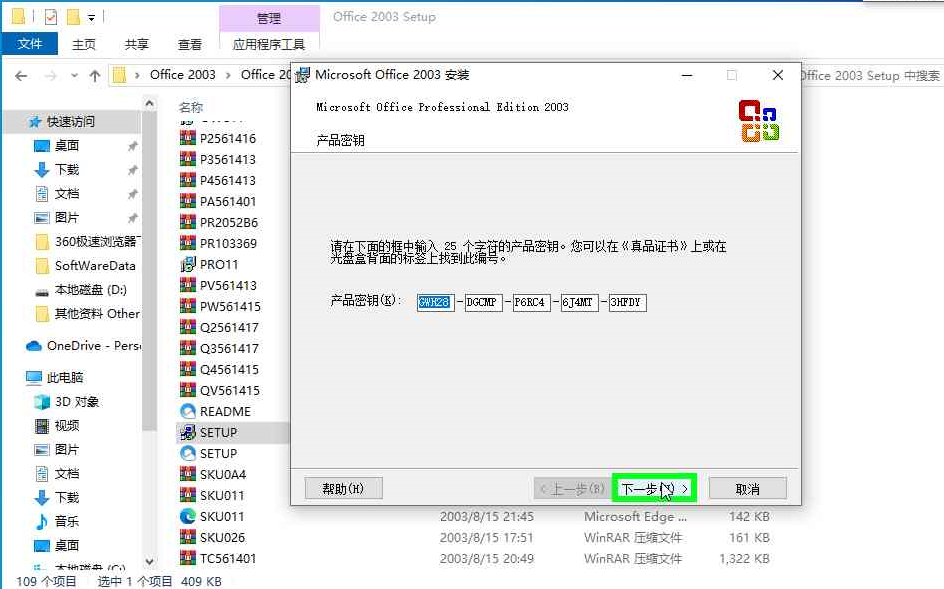Open the Application Tools (应用程序工具) tab
Screen dimensions: 944x589
point(269,44)
